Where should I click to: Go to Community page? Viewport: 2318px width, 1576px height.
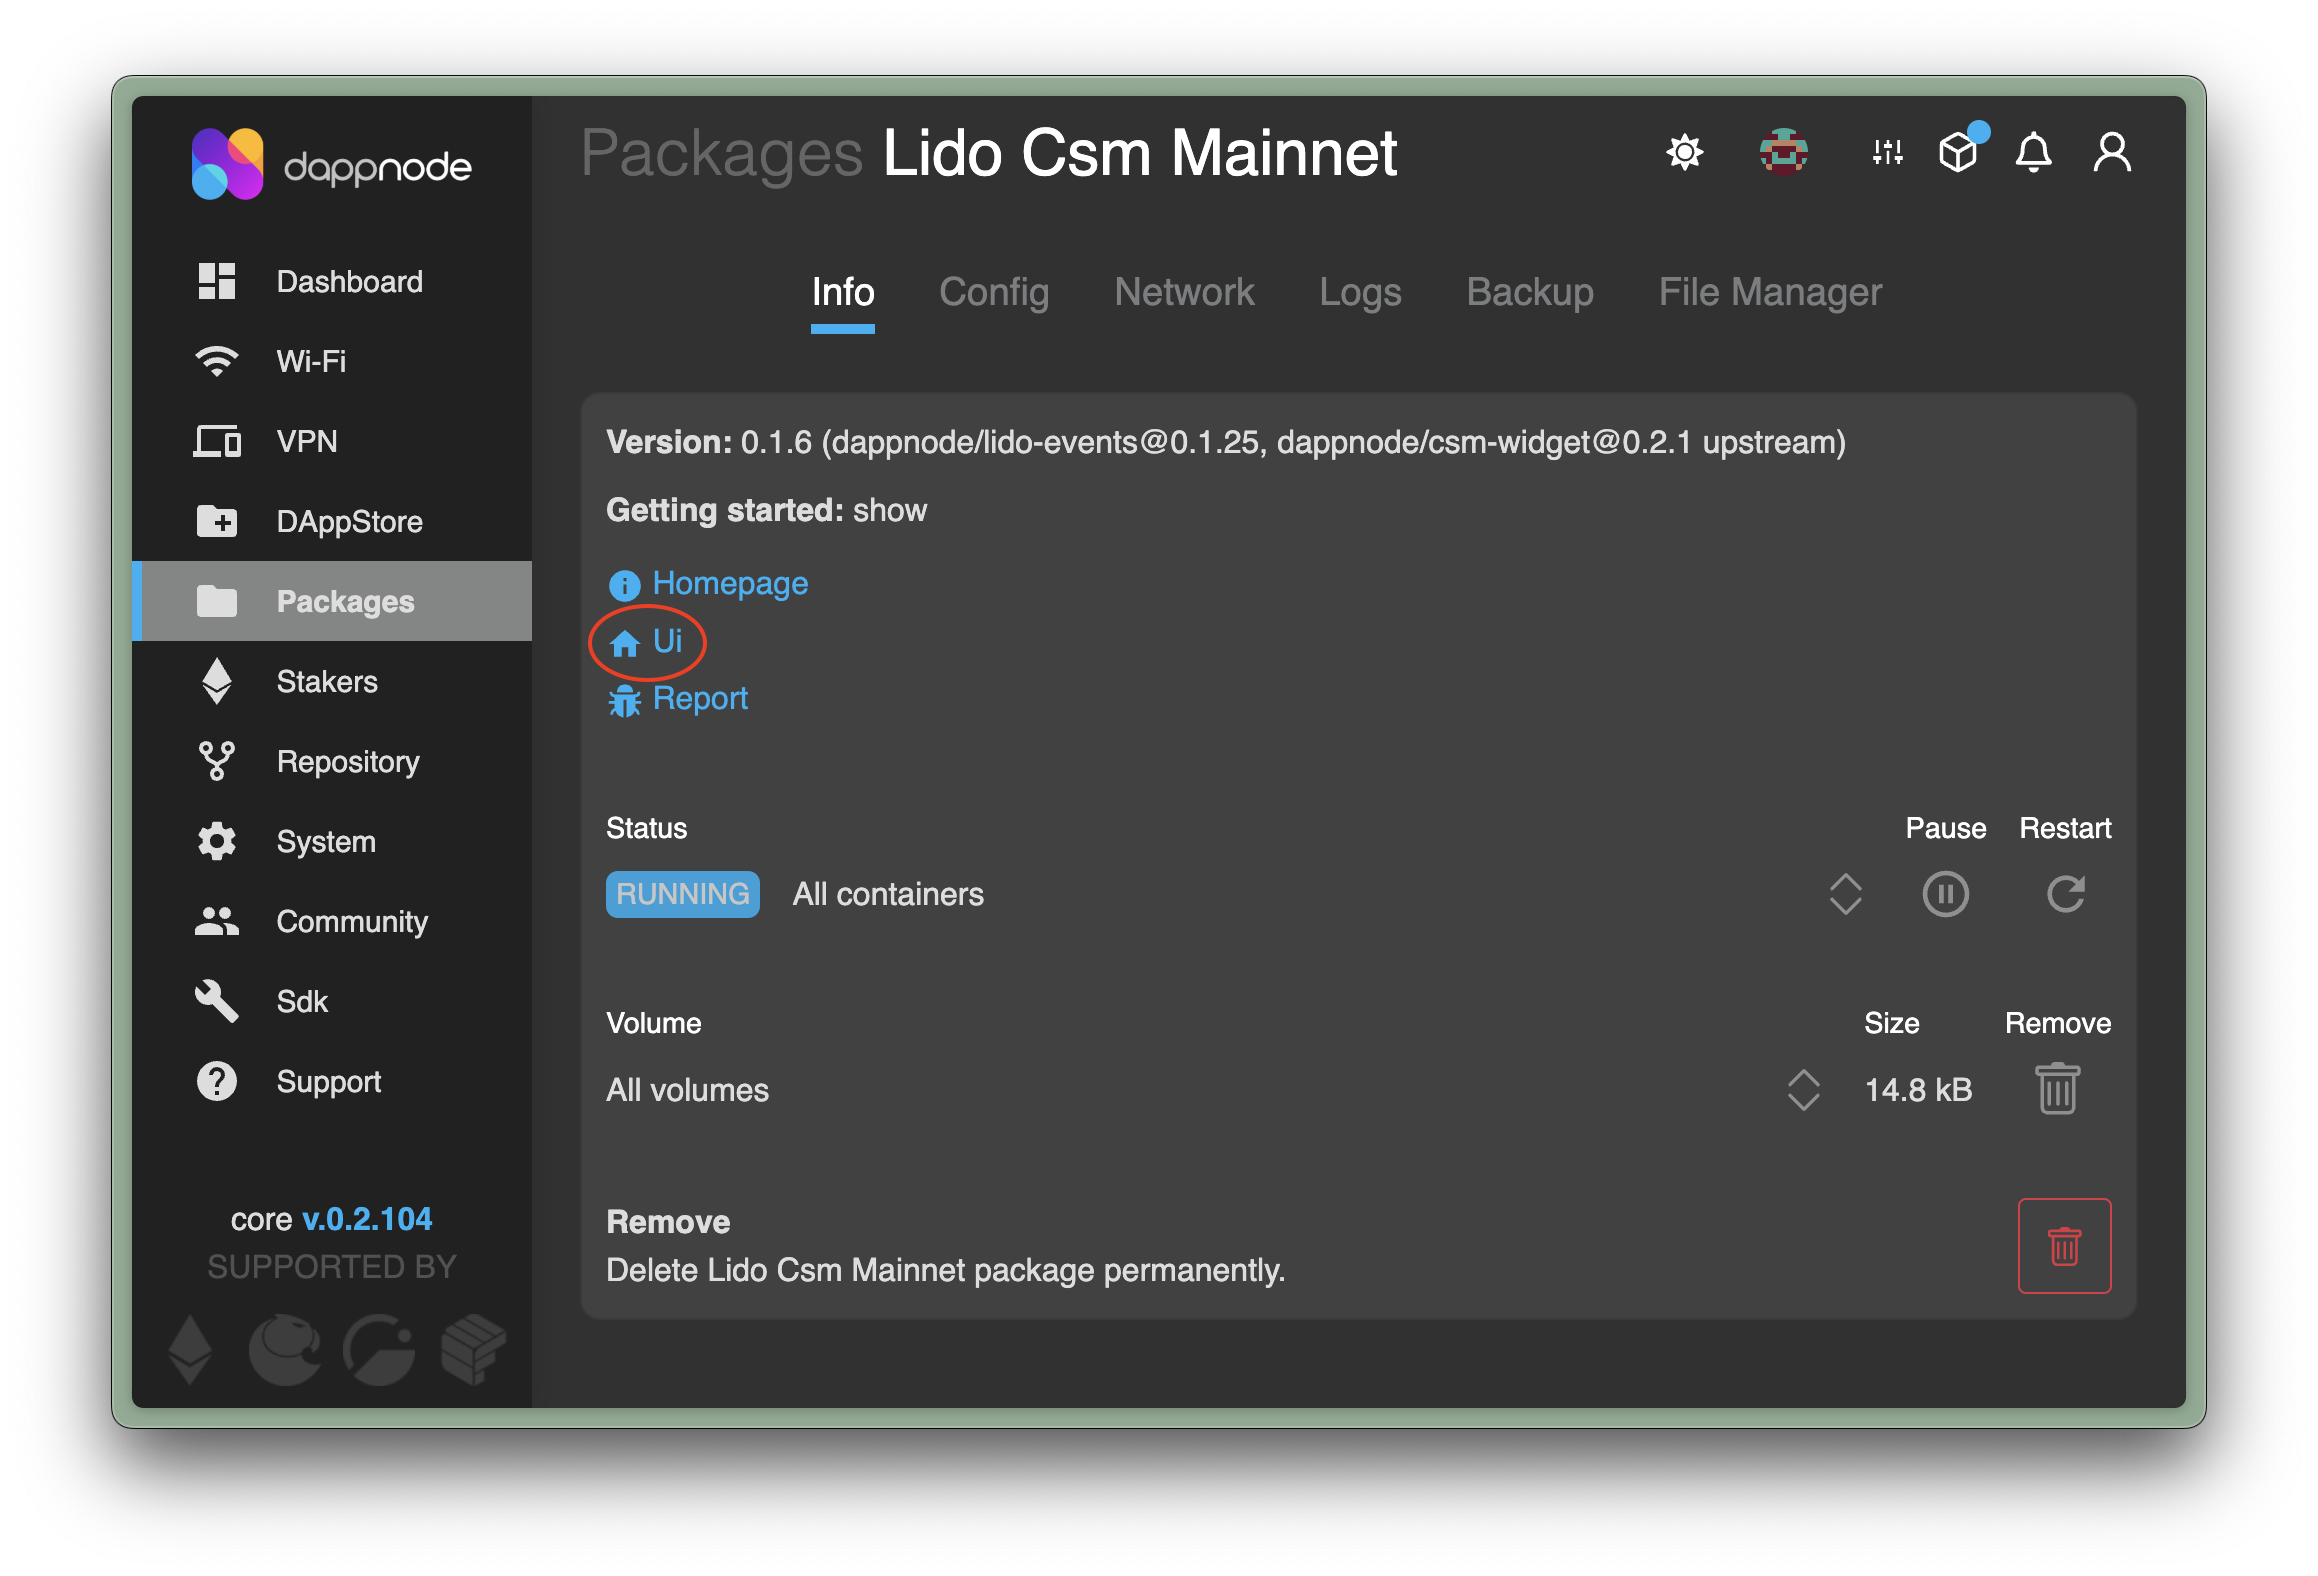332,921
